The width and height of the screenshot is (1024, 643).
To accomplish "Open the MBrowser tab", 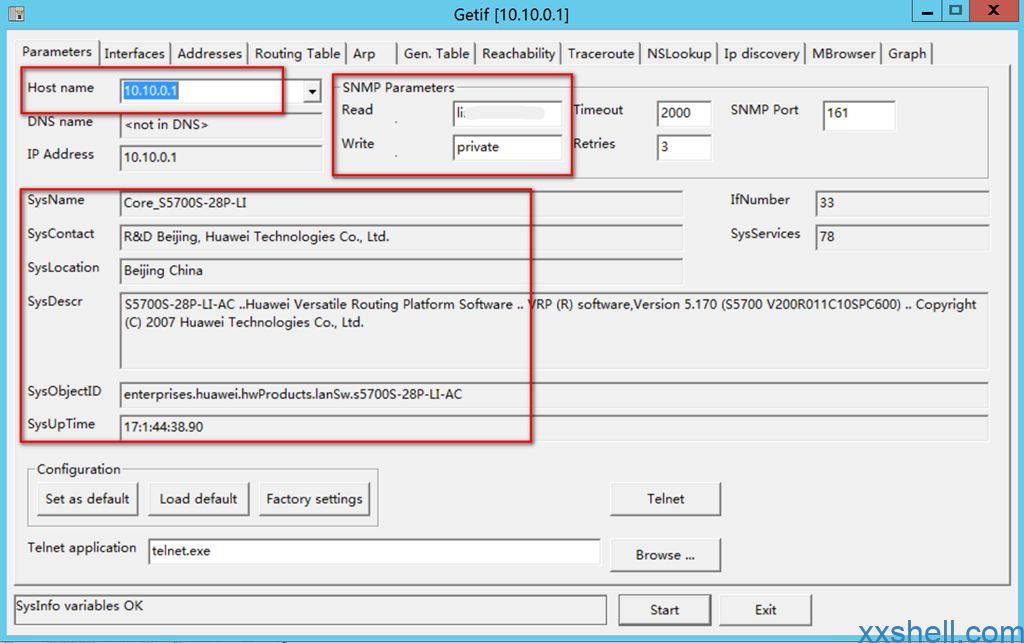I will pyautogui.click(x=844, y=54).
